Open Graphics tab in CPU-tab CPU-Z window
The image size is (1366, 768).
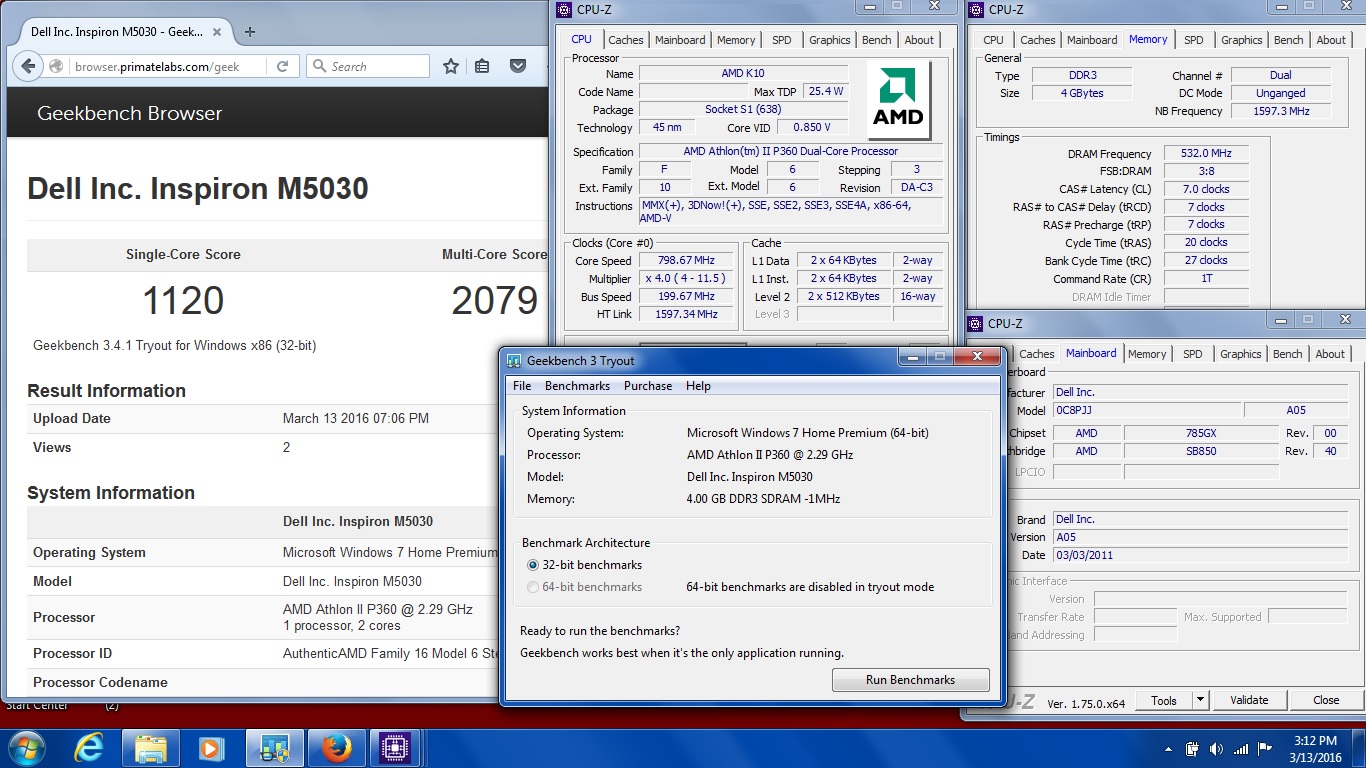830,40
